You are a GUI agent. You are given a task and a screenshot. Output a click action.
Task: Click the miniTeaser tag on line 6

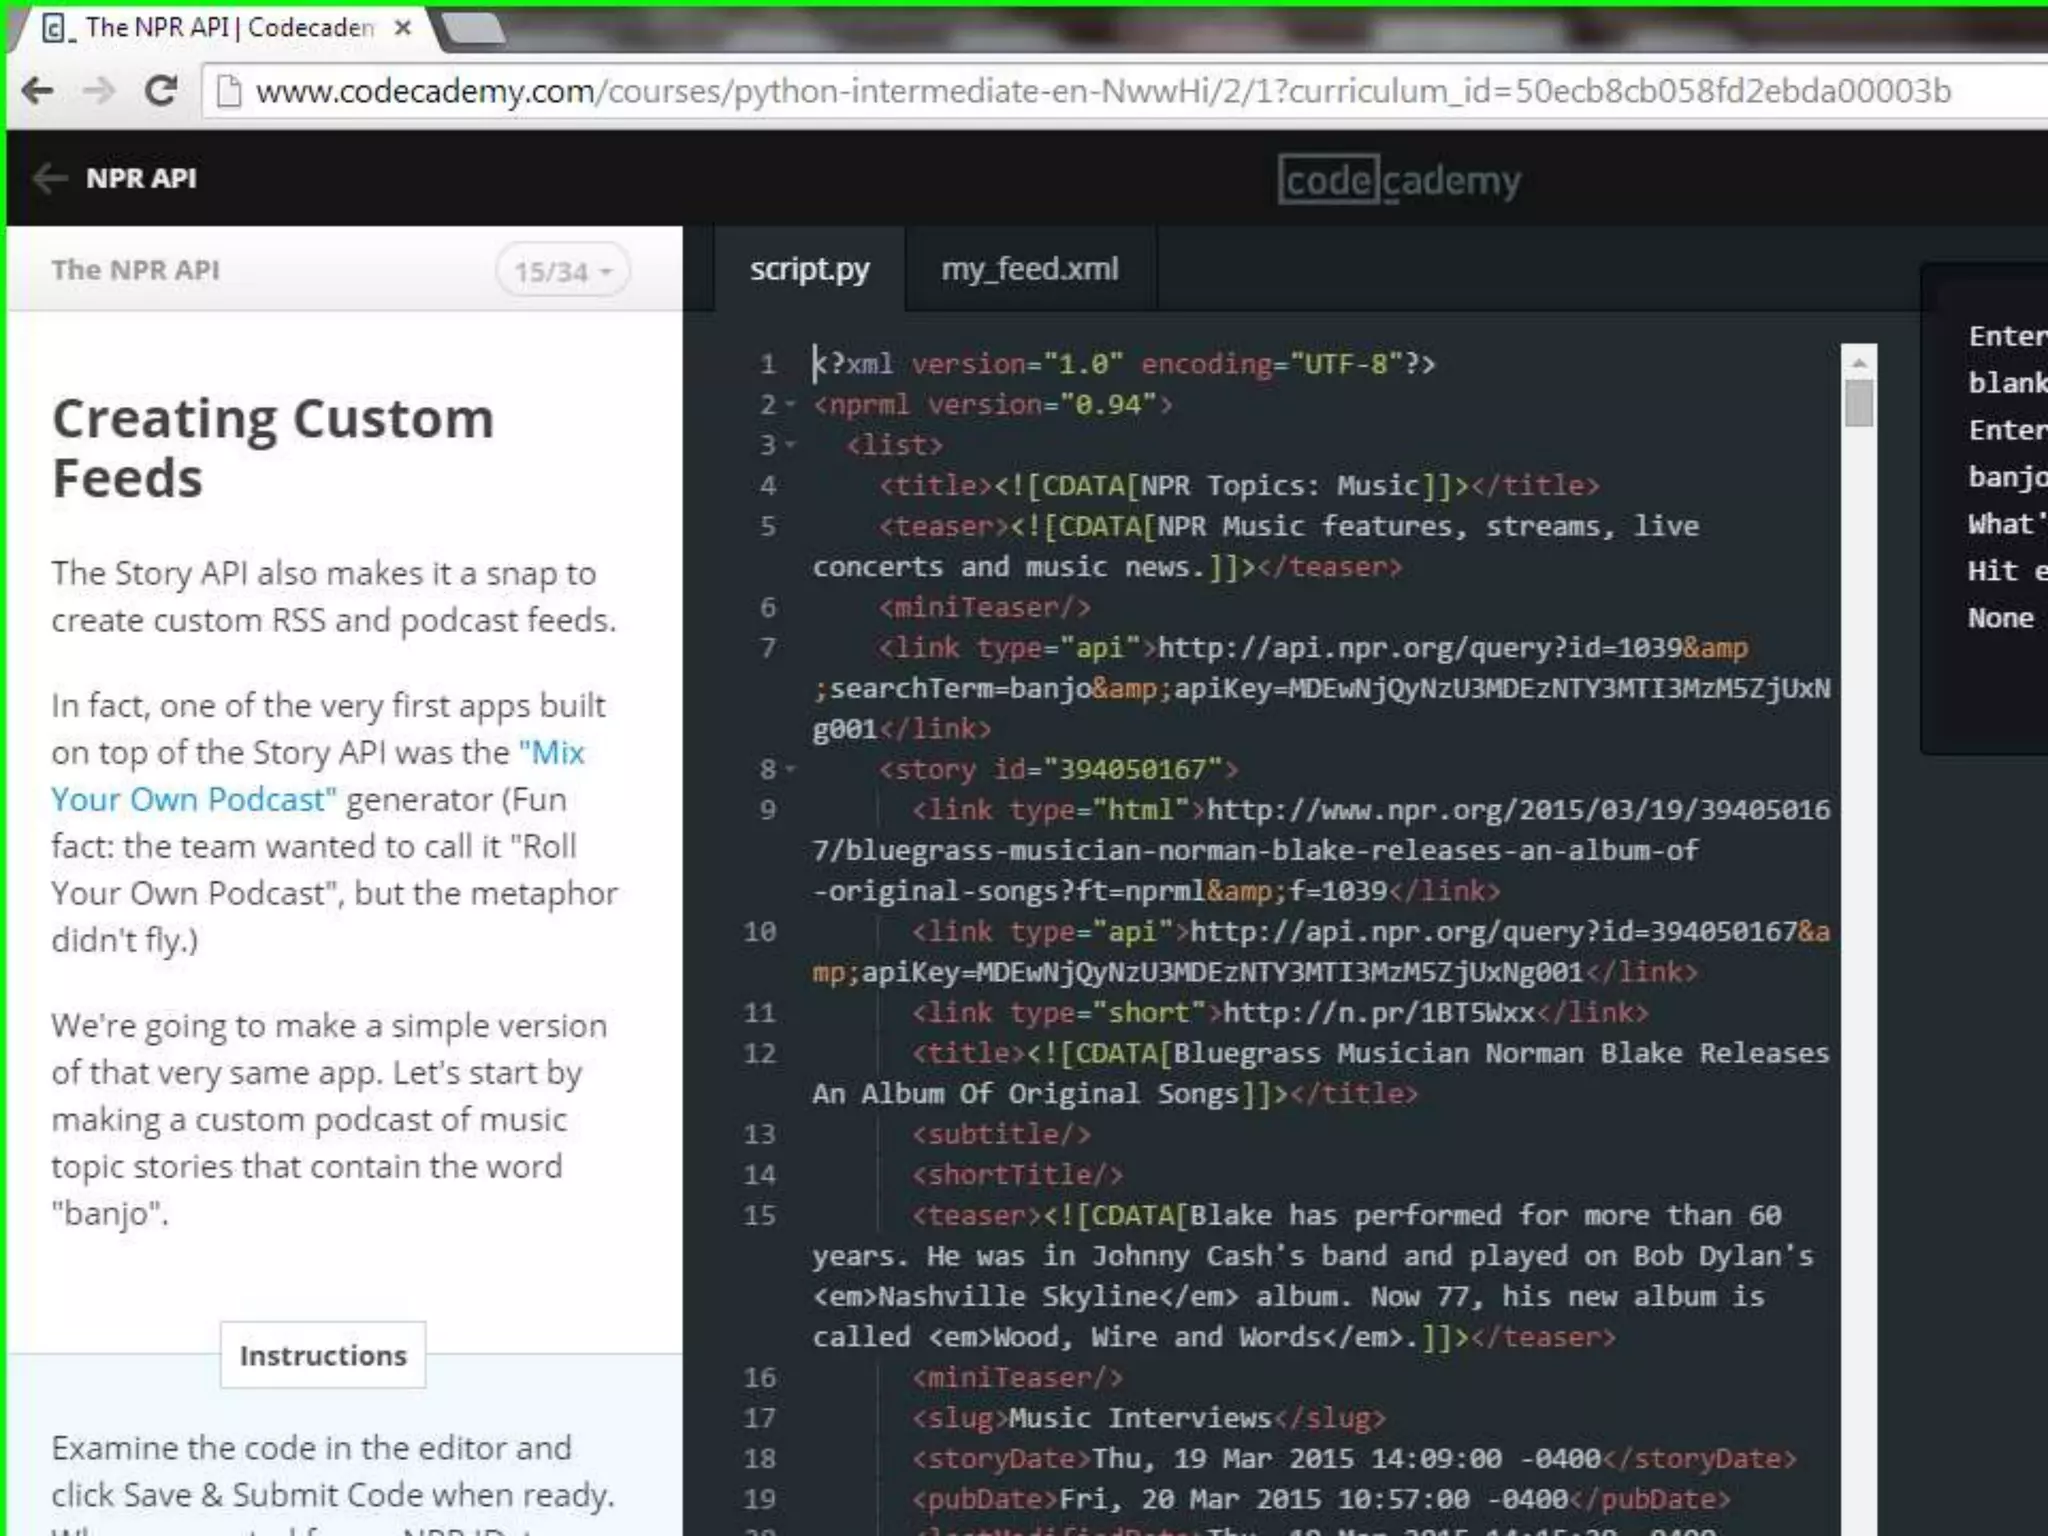tap(984, 607)
